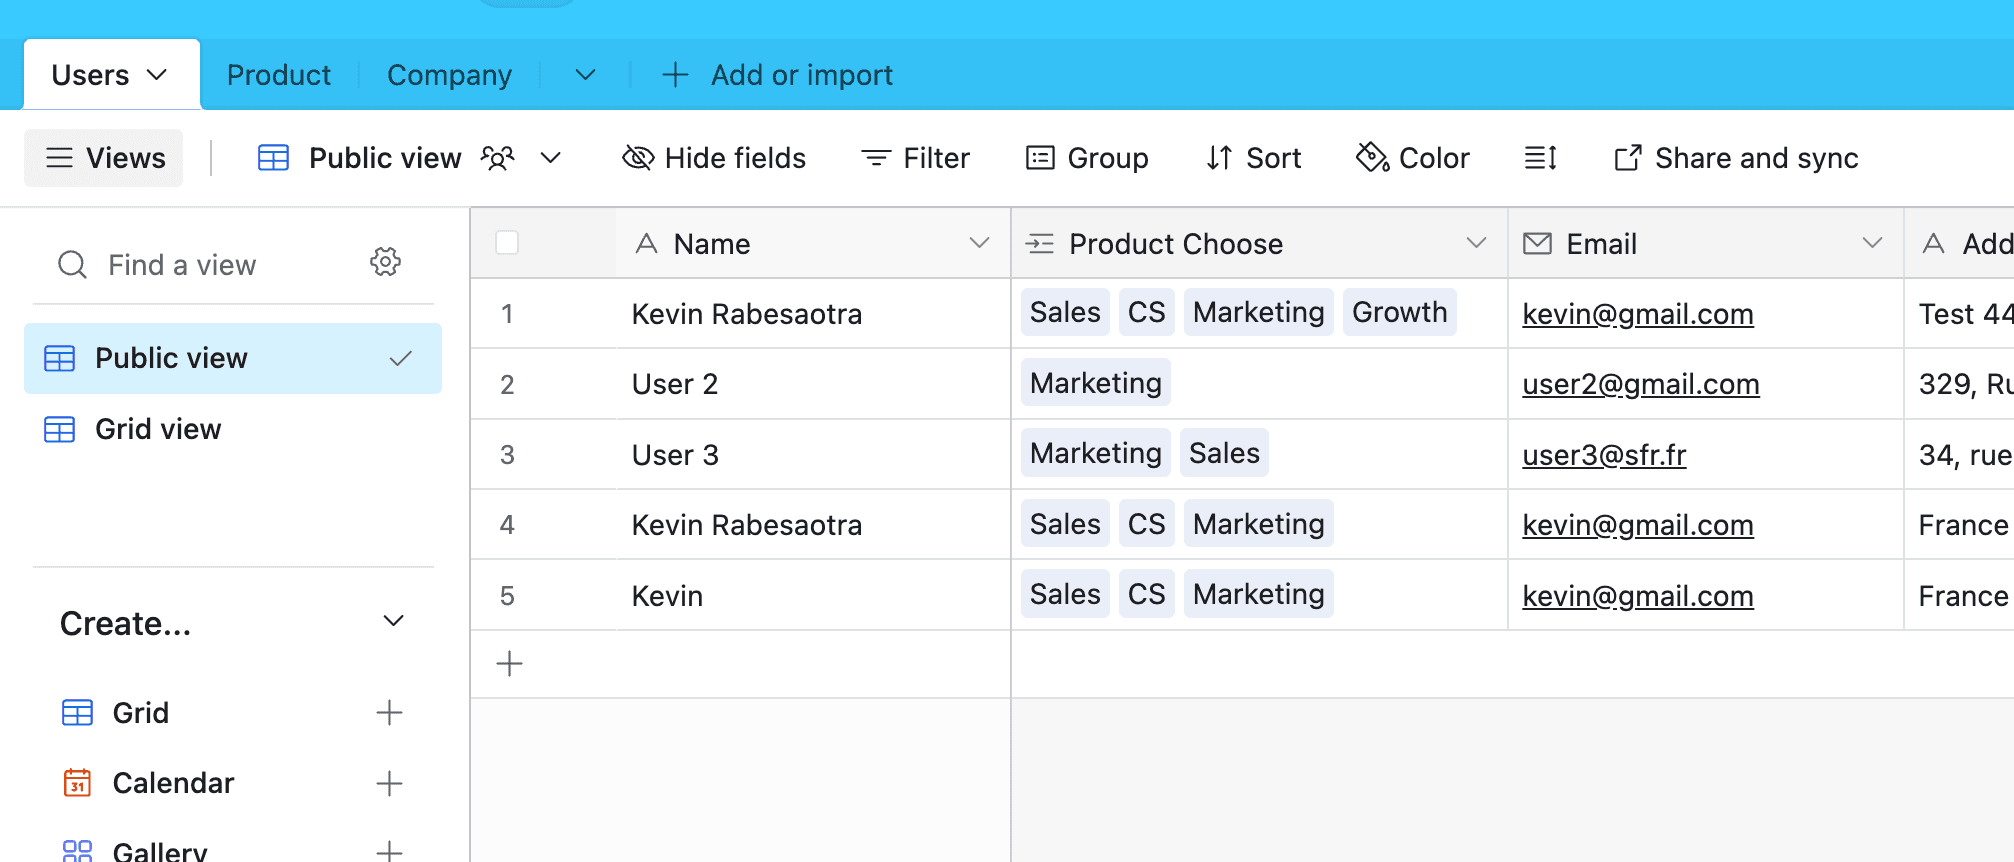2014x862 pixels.
Task: Click Add or import button
Action: pyautogui.click(x=778, y=75)
